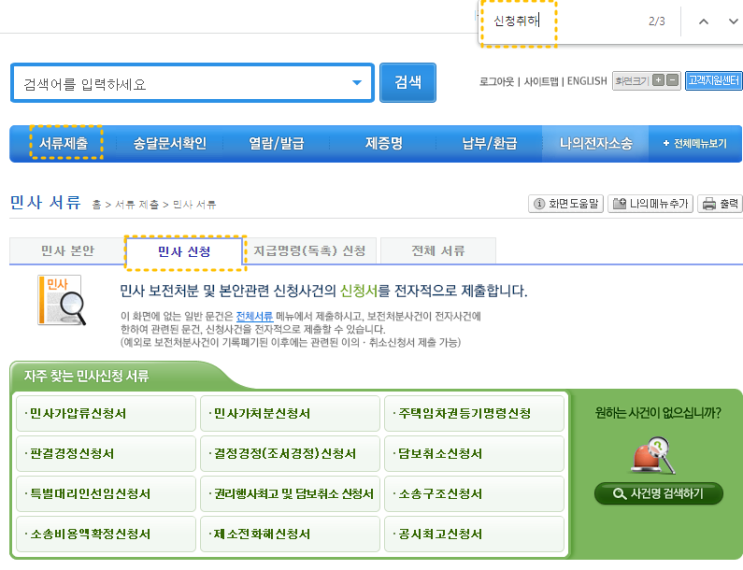Open 결정경정(조서경정)신청서 form
This screenshot has height=570, width=743.
pos(290,454)
